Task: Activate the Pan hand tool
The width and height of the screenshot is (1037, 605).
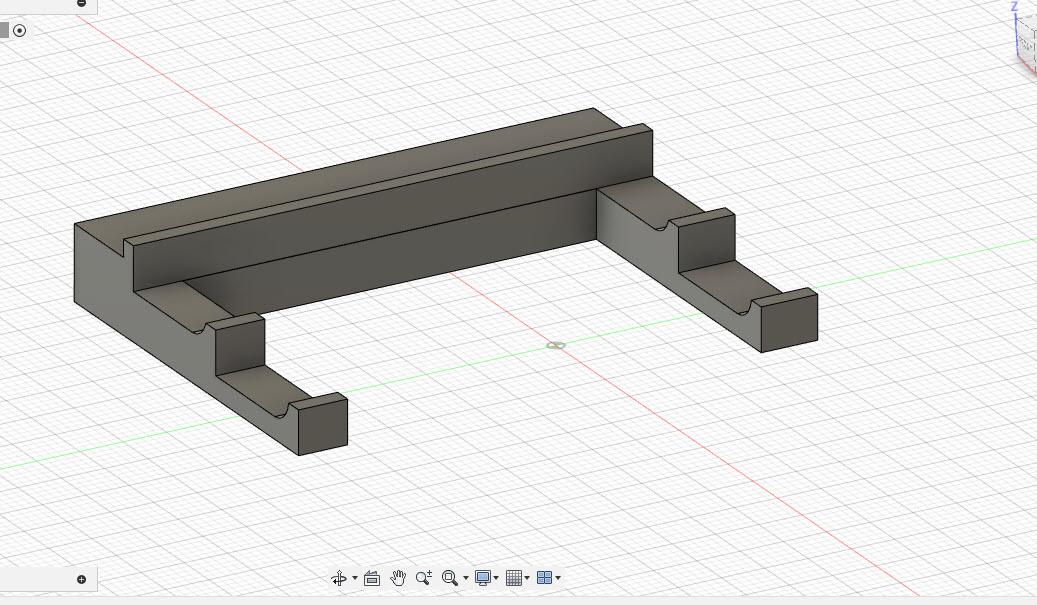Action: pyautogui.click(x=397, y=578)
